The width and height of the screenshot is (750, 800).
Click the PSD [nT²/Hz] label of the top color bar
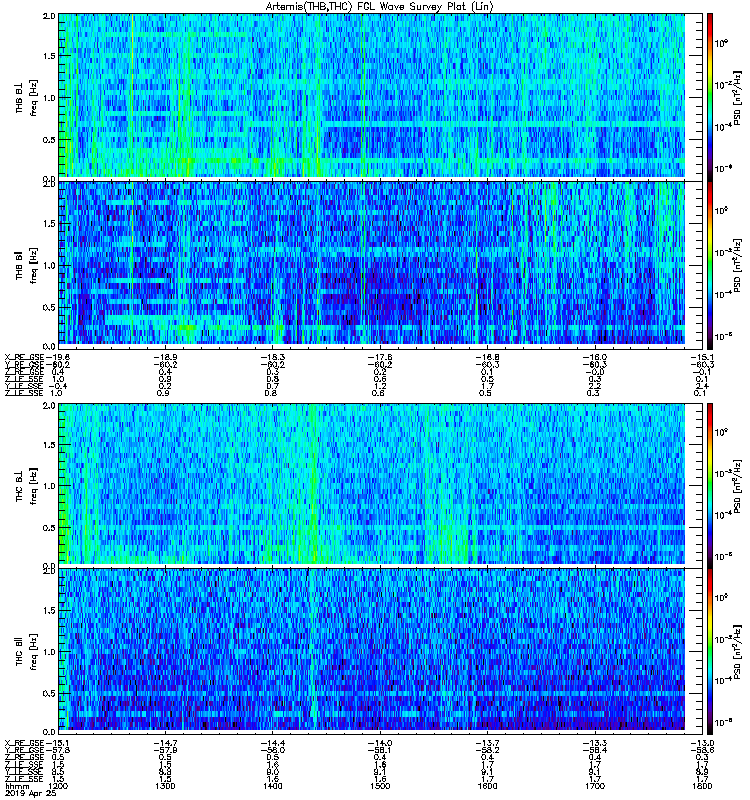pos(737,97)
